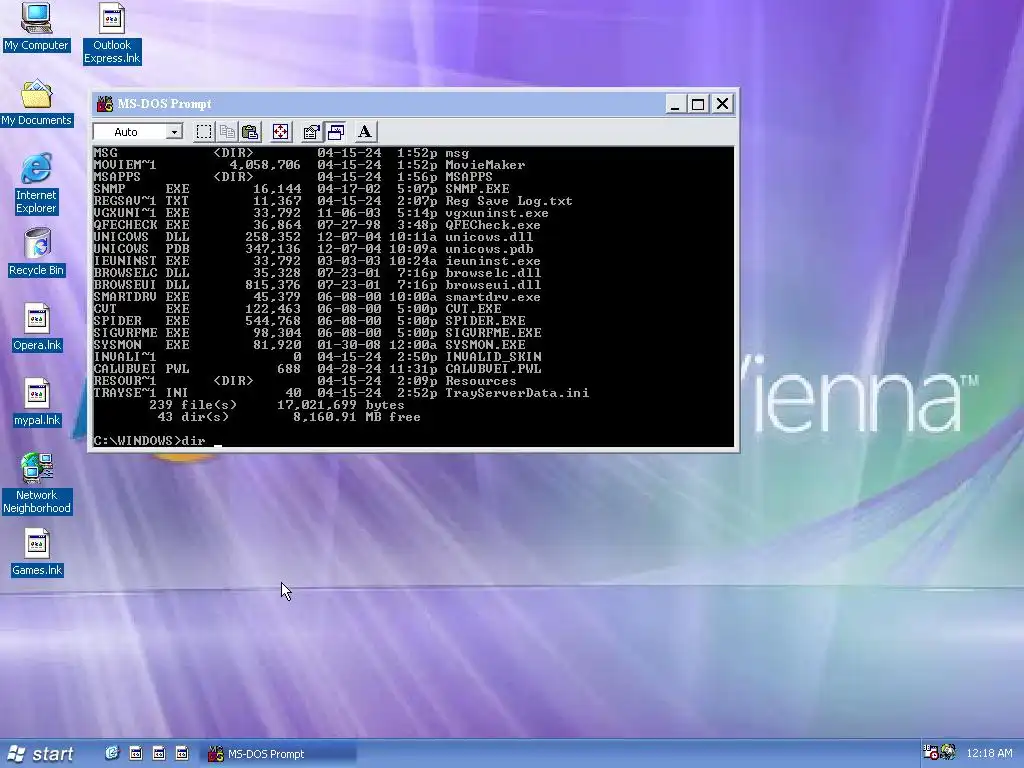1024x768 pixels.
Task: Open the start button menu
Action: point(40,754)
